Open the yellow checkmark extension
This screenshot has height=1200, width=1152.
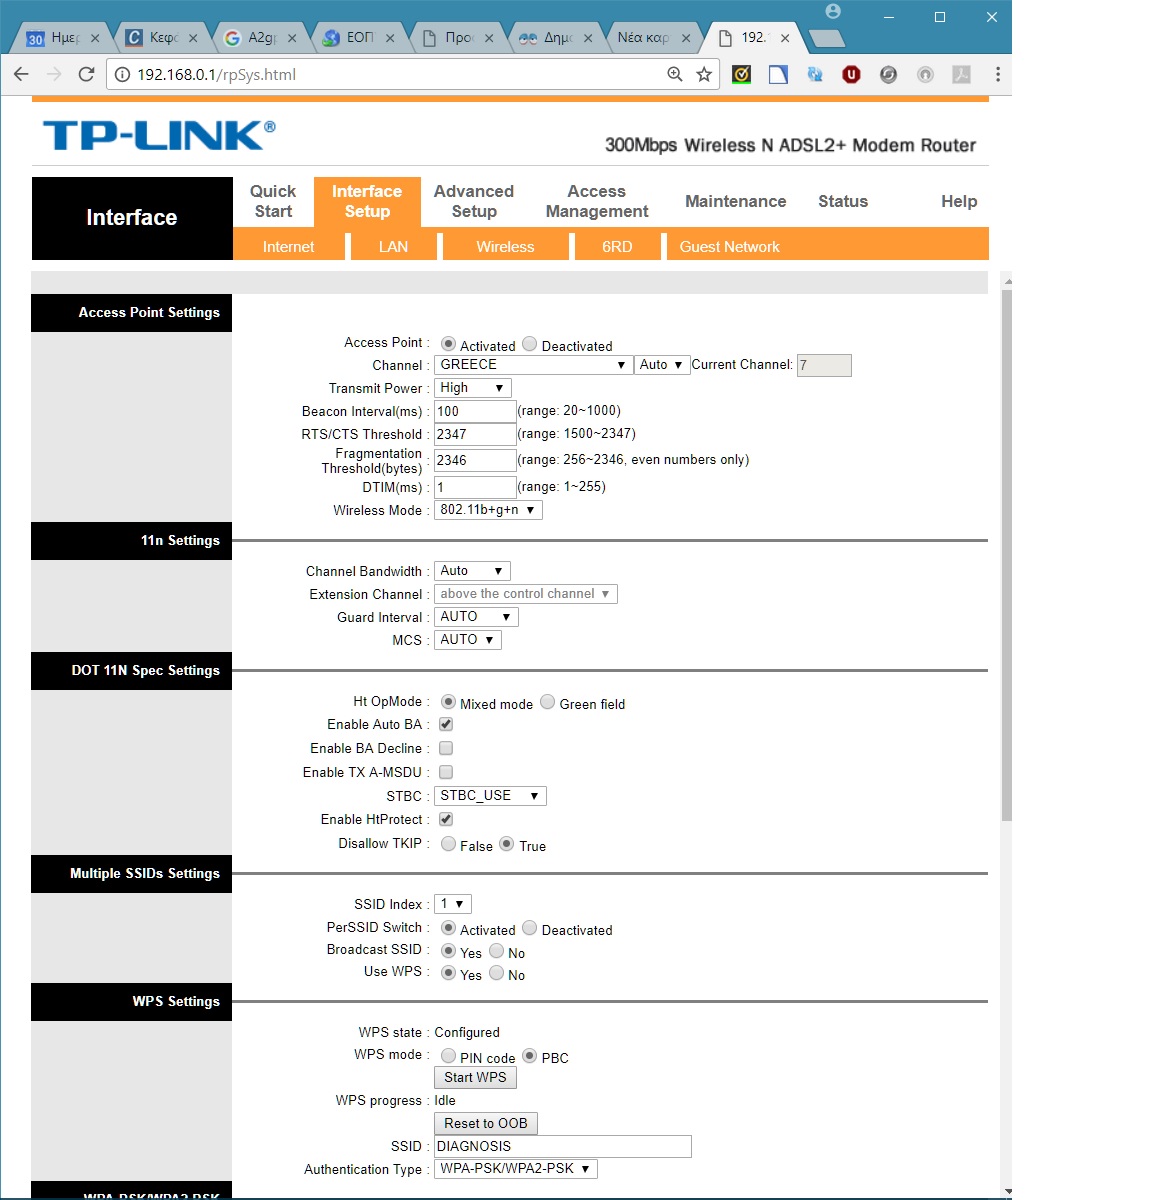[x=741, y=74]
